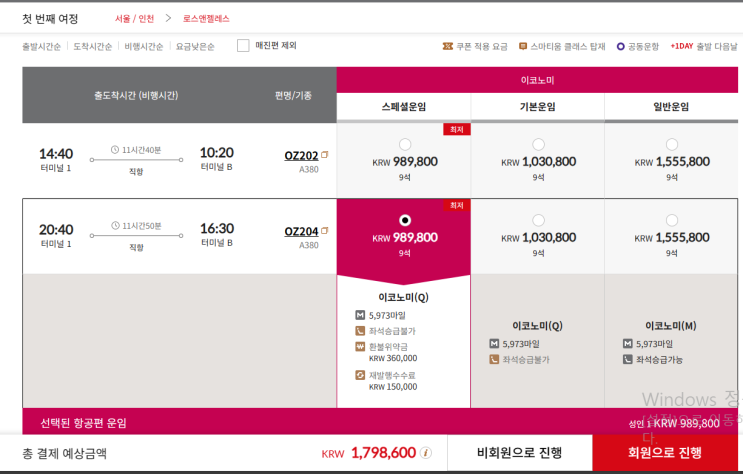743x474 pixels.
Task: Select OZ204 special fare radio button
Action: pyautogui.click(x=405, y=220)
